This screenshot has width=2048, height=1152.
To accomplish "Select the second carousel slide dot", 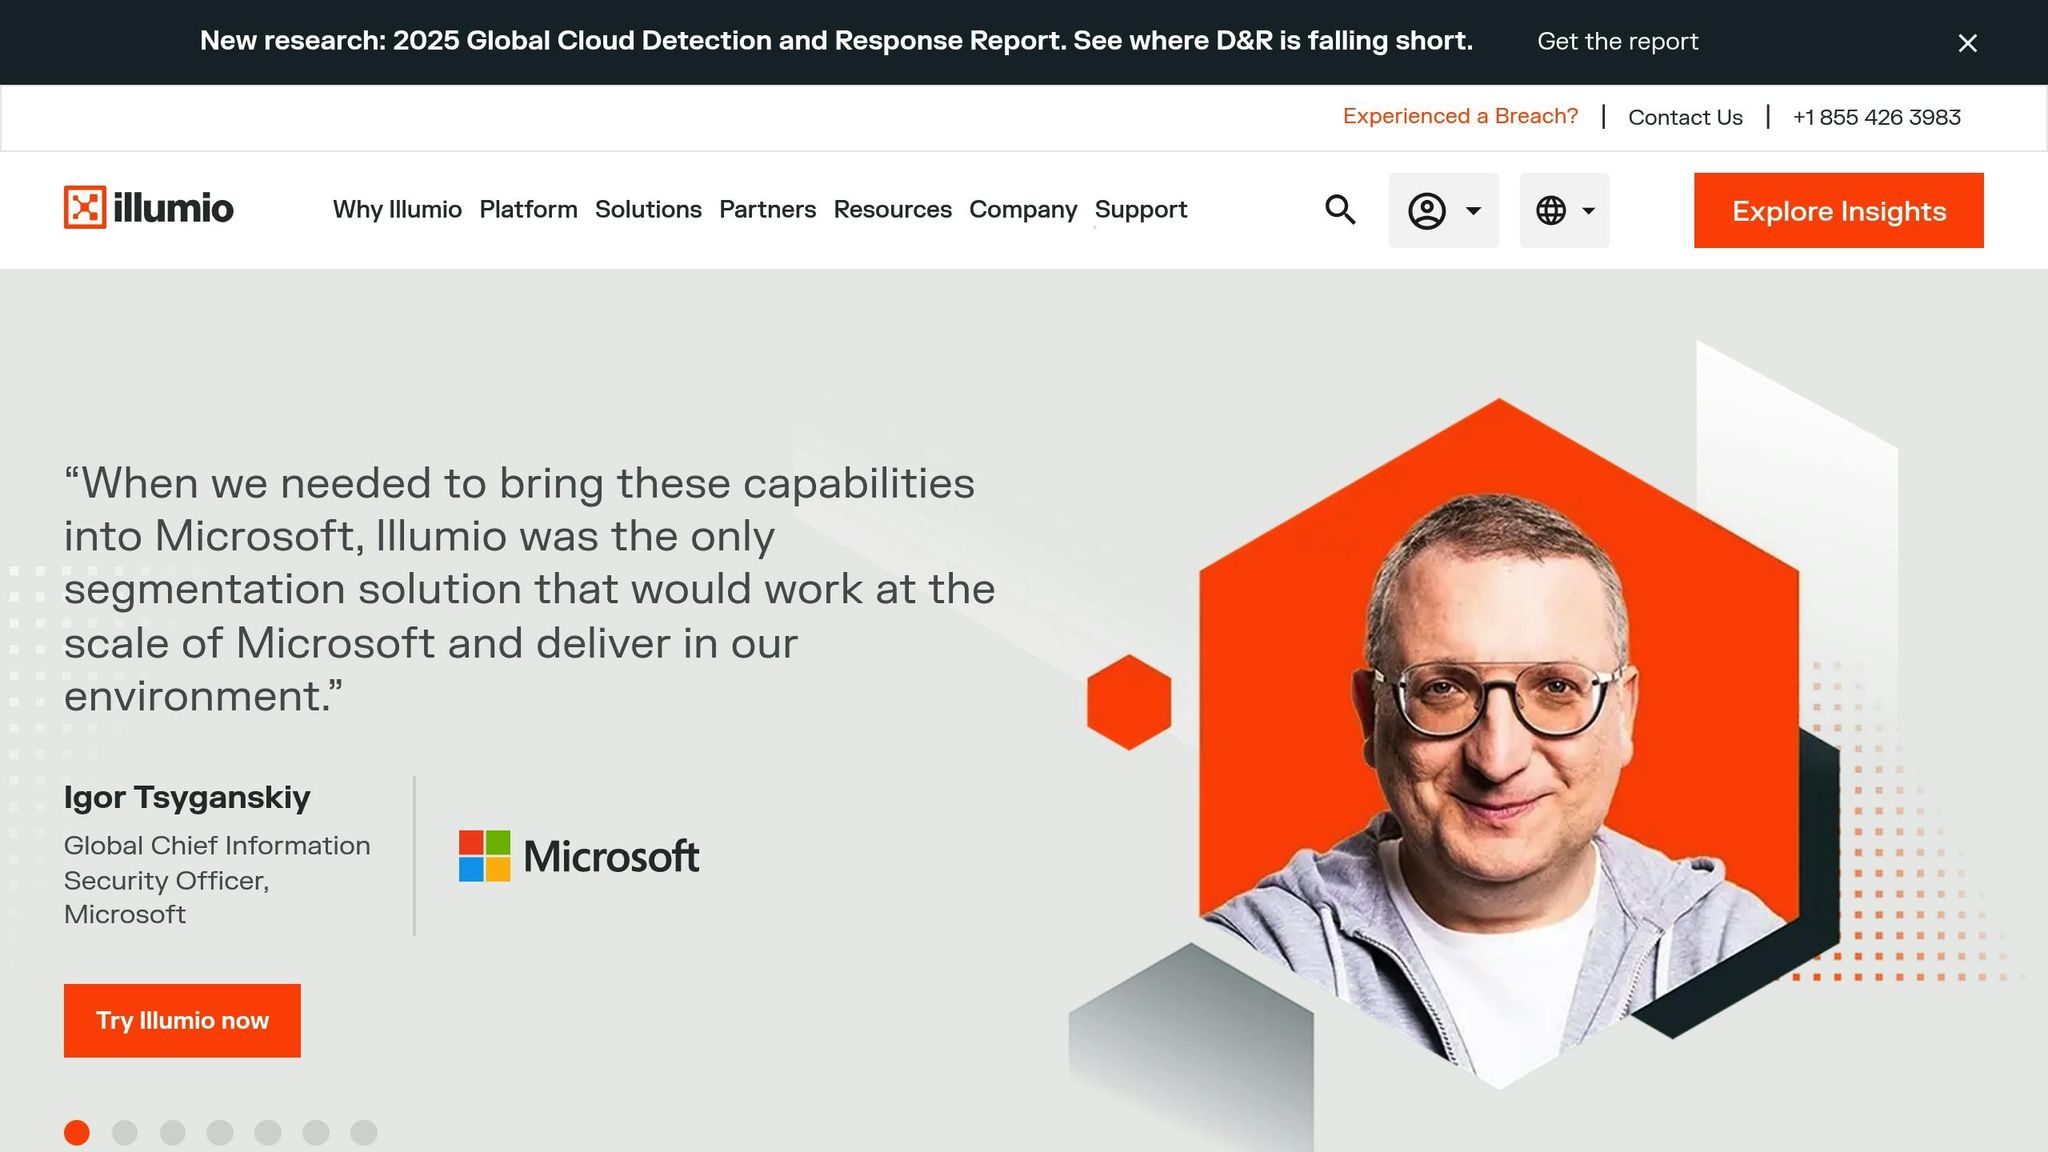I will 125,1133.
